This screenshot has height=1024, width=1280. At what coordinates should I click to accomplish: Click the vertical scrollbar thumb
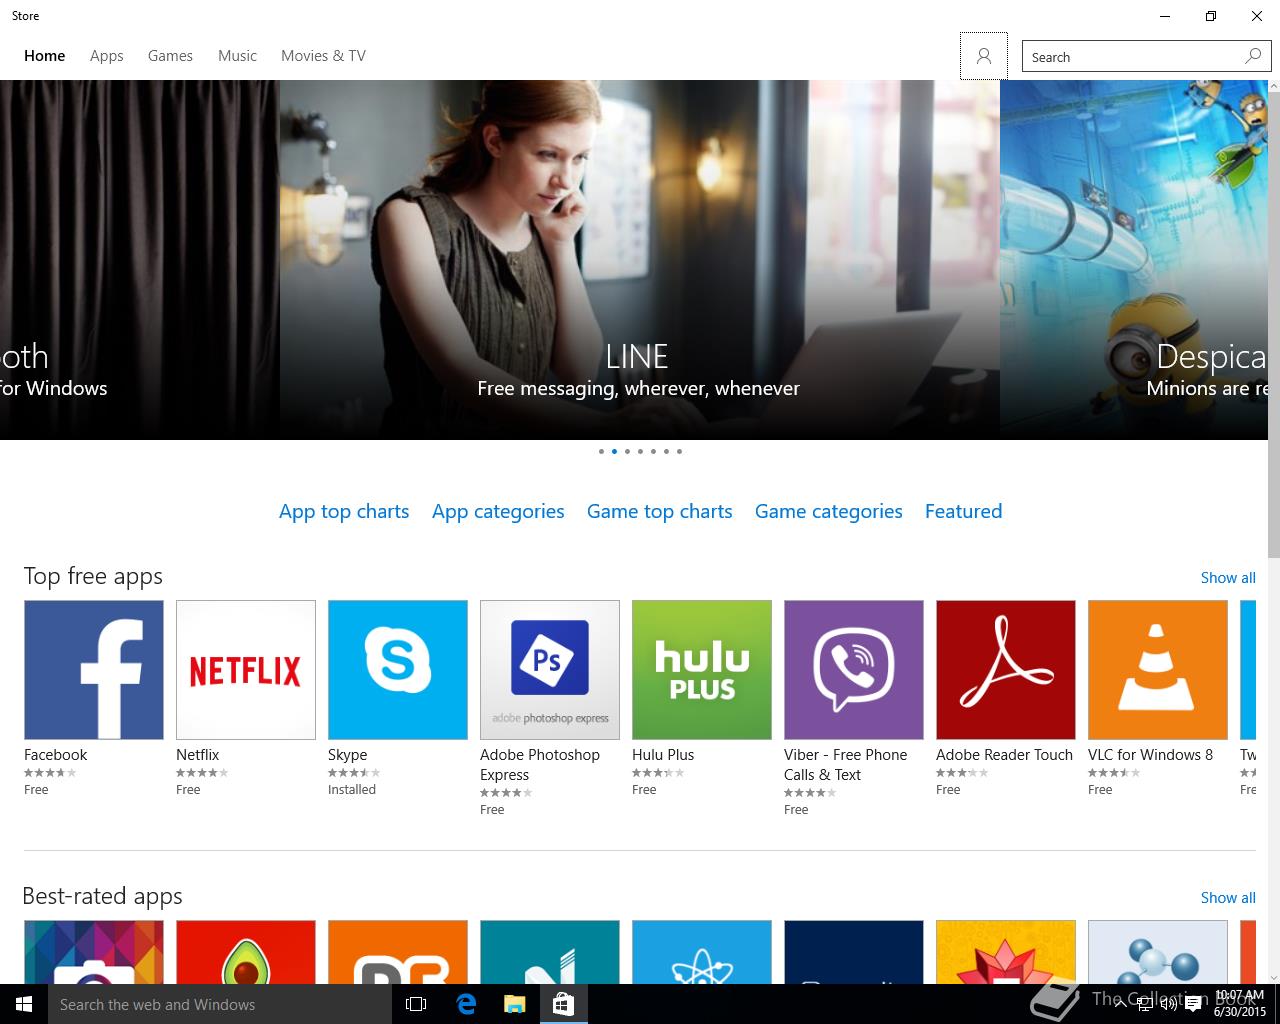point(1274,325)
